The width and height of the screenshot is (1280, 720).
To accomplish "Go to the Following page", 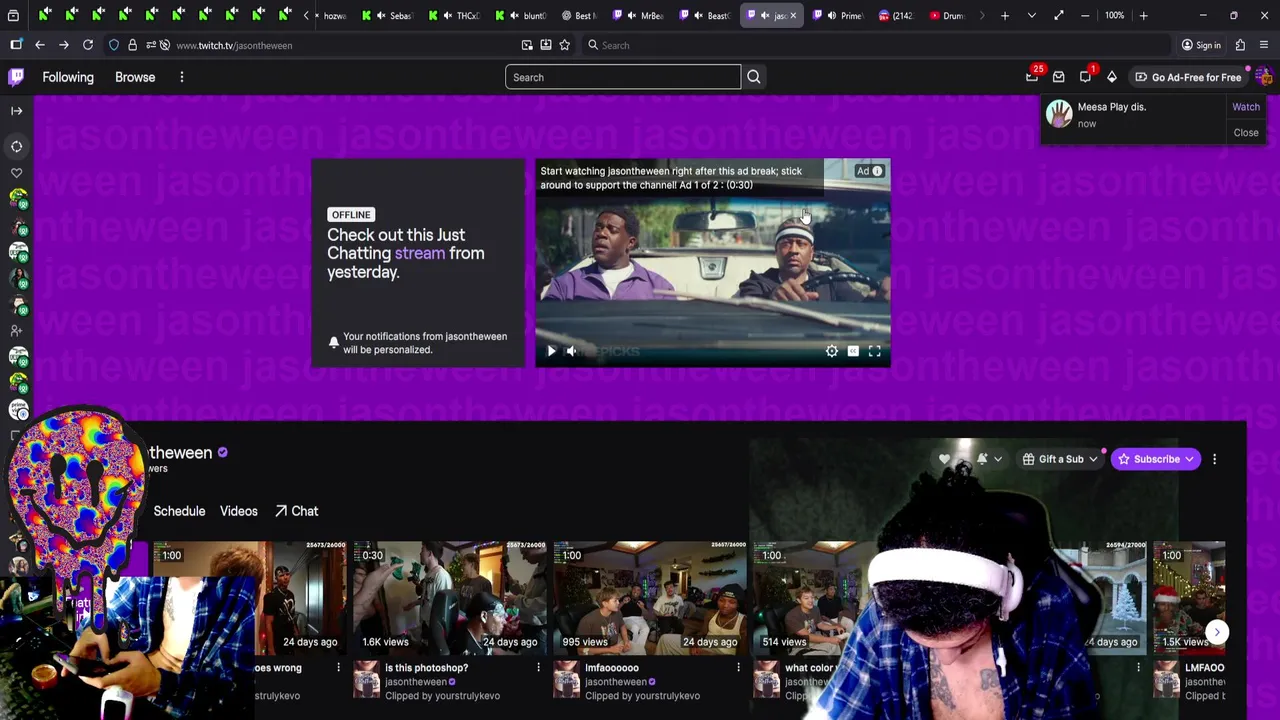I will coord(68,77).
